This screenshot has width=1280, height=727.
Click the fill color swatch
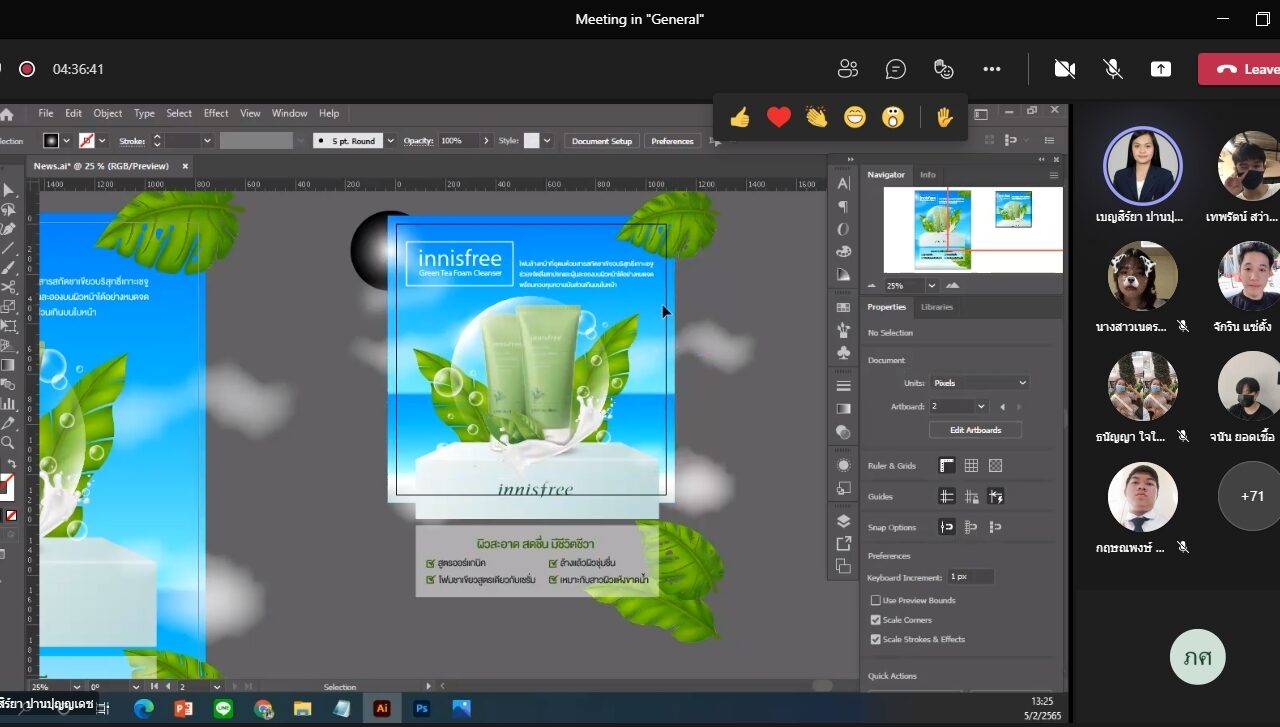51,141
